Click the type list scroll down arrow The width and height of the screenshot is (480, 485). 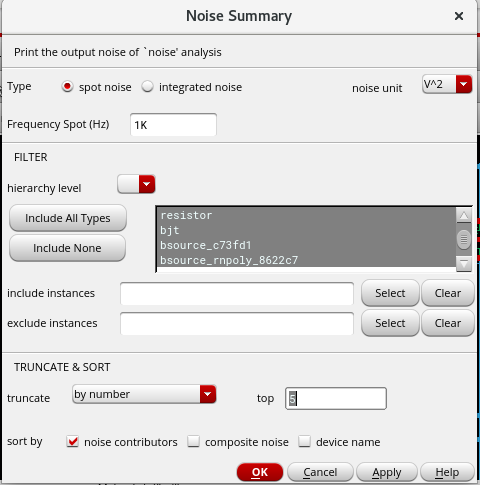(464, 264)
